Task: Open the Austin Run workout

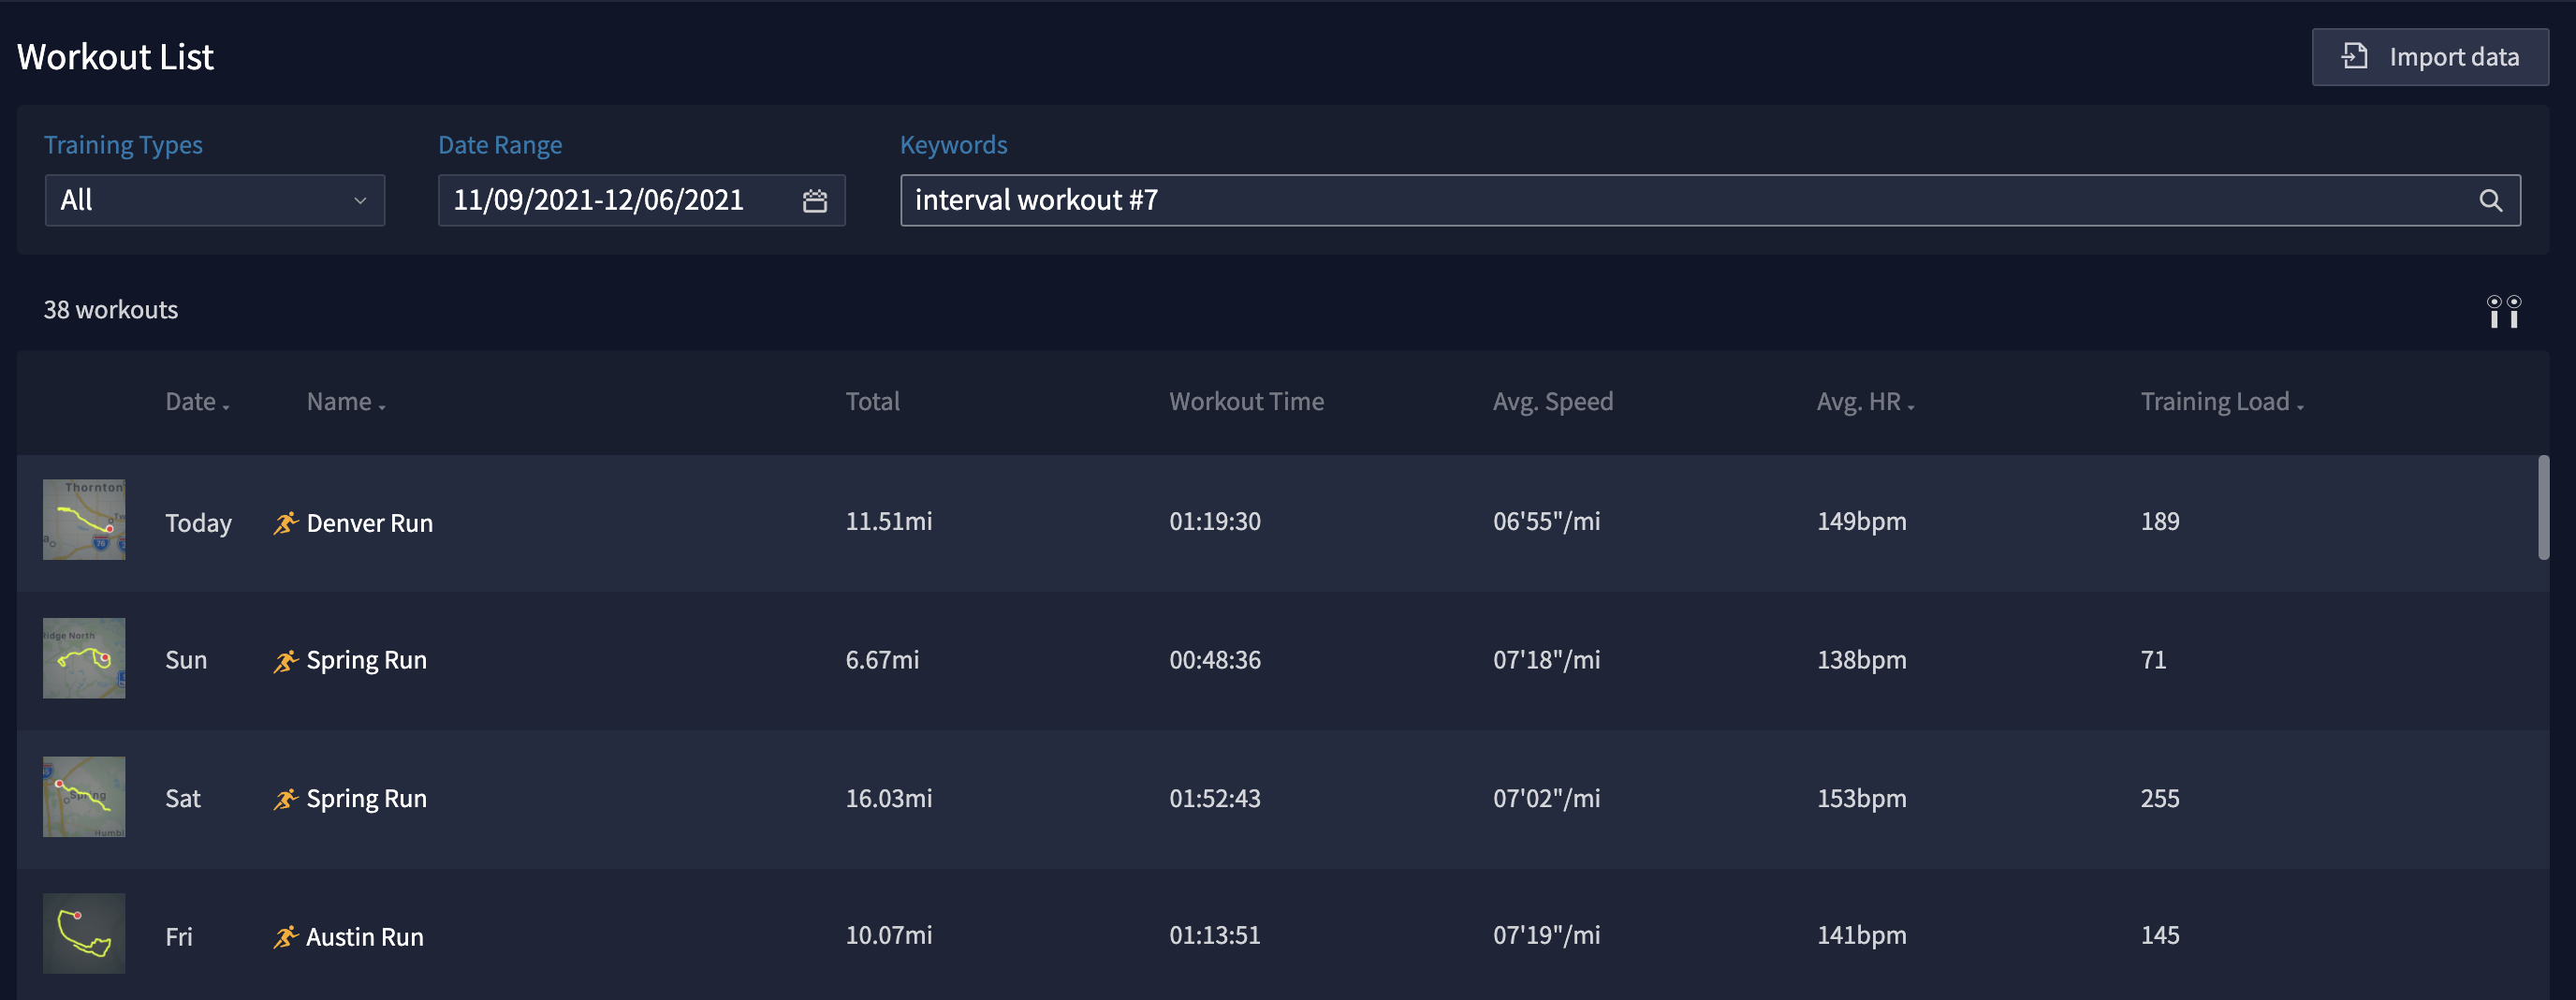Action: [364, 937]
